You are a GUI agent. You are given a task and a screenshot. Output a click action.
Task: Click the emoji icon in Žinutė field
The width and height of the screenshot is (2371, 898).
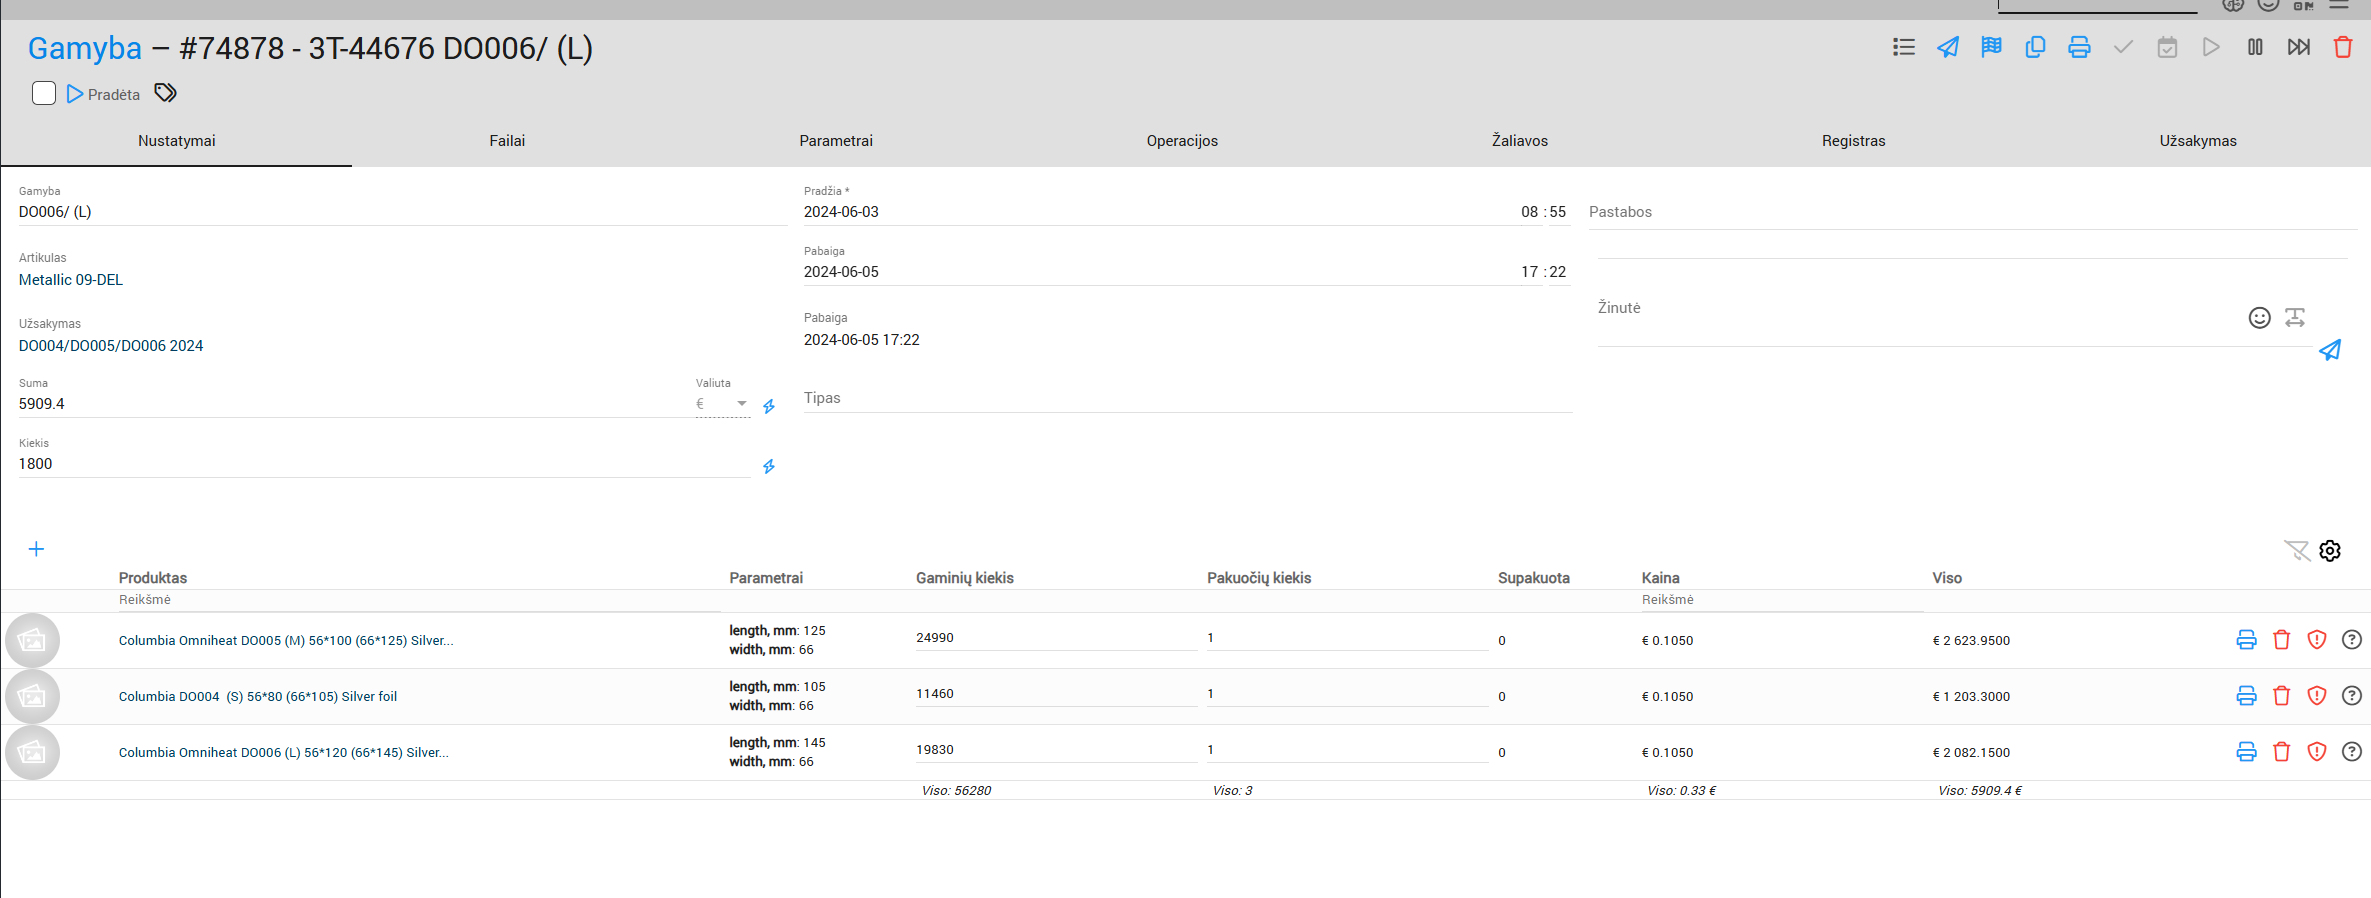2259,318
